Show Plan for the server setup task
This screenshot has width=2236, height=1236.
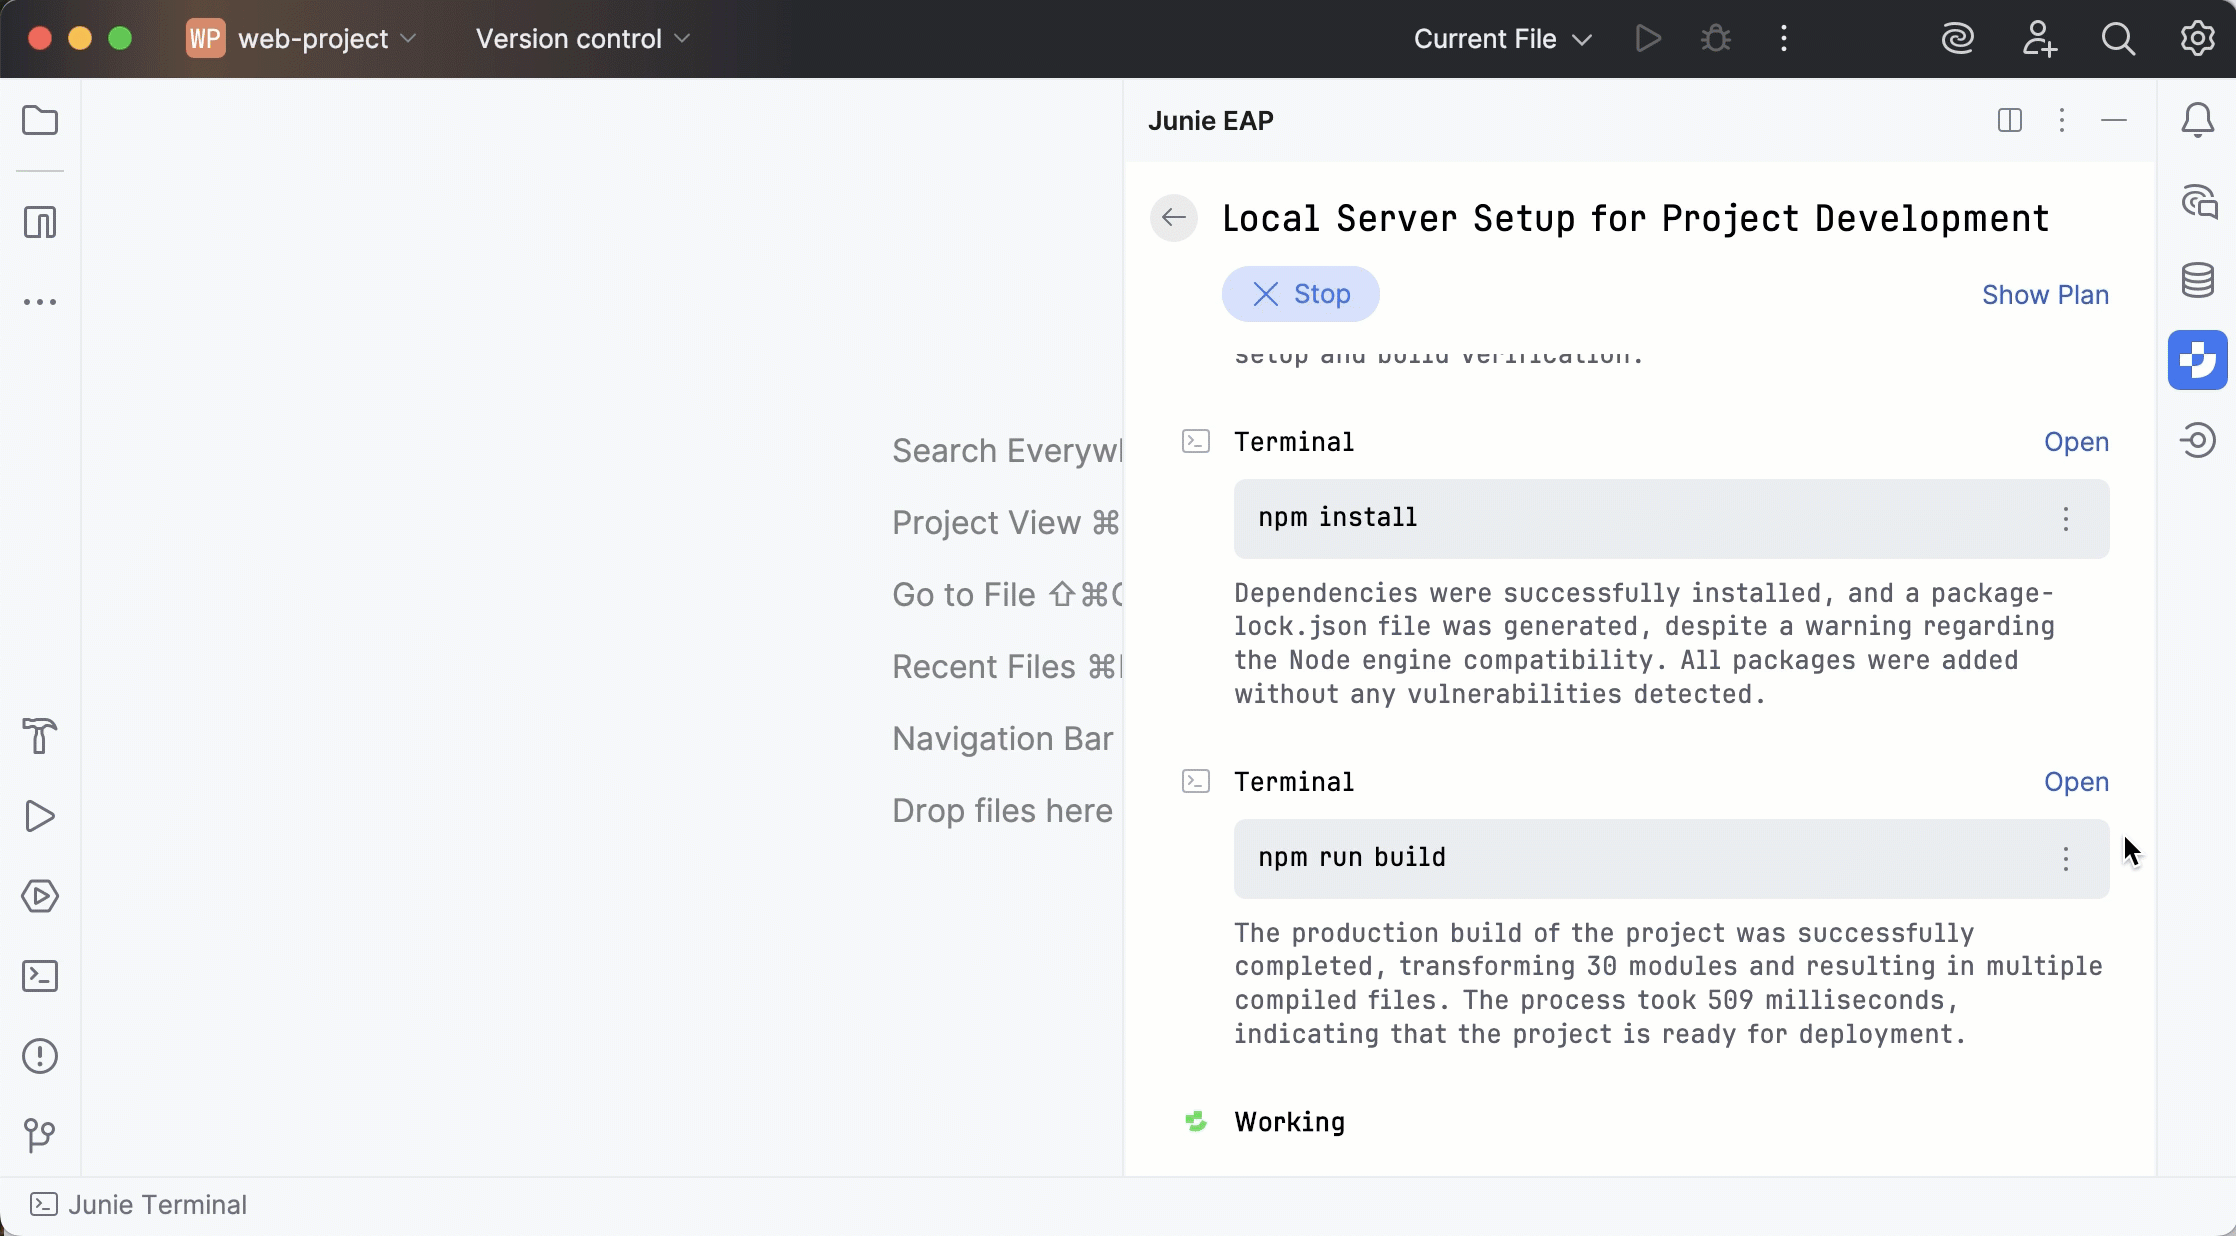pos(2045,294)
